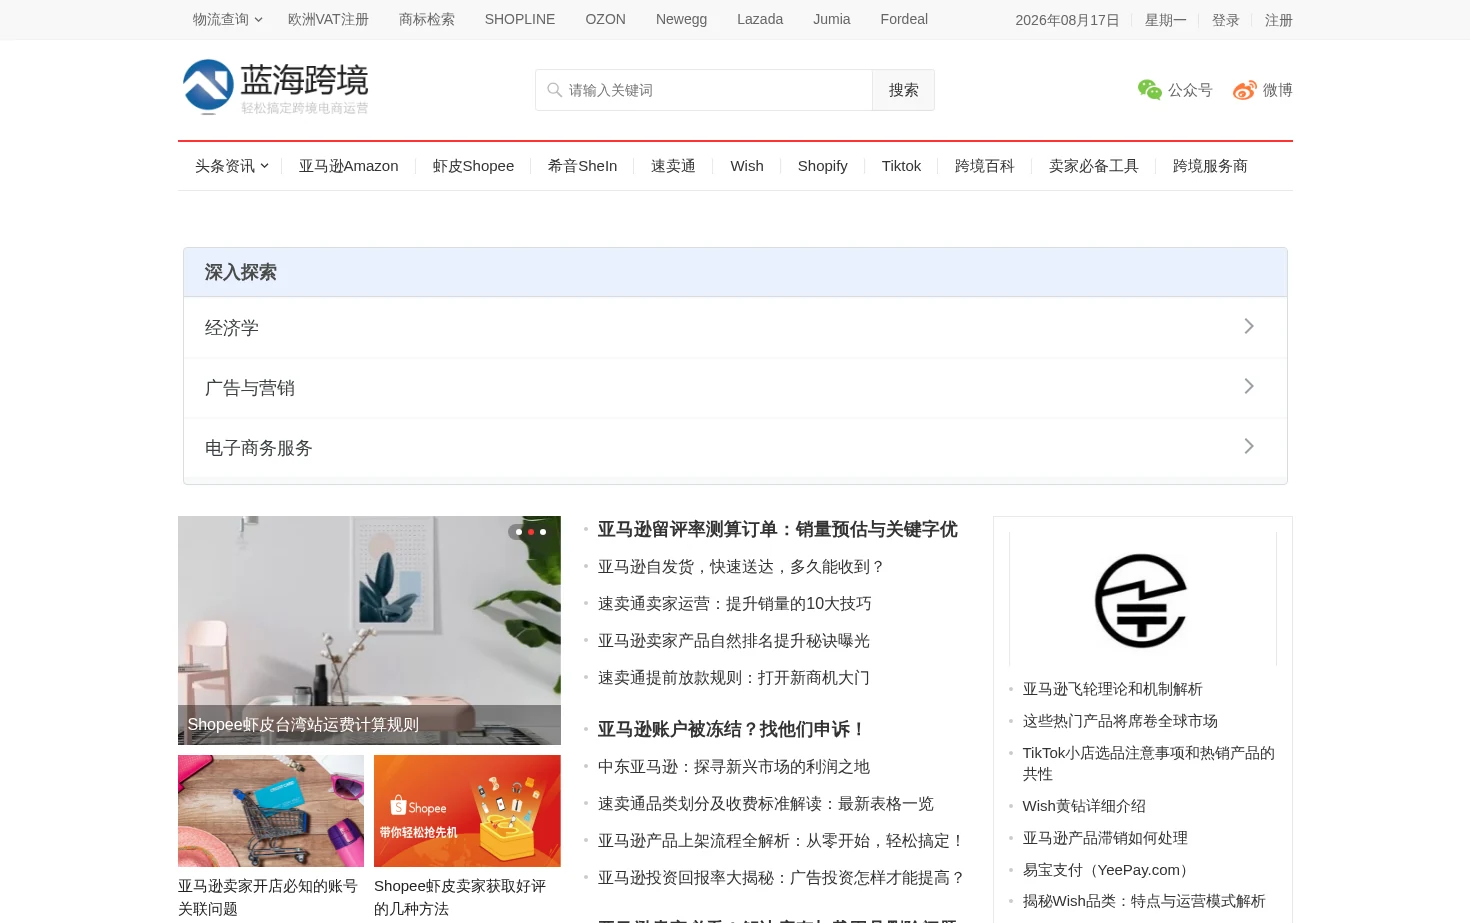This screenshot has height=923, width=1470.
Task: Open 跨境服务商 nav tab
Action: [x=1210, y=166]
